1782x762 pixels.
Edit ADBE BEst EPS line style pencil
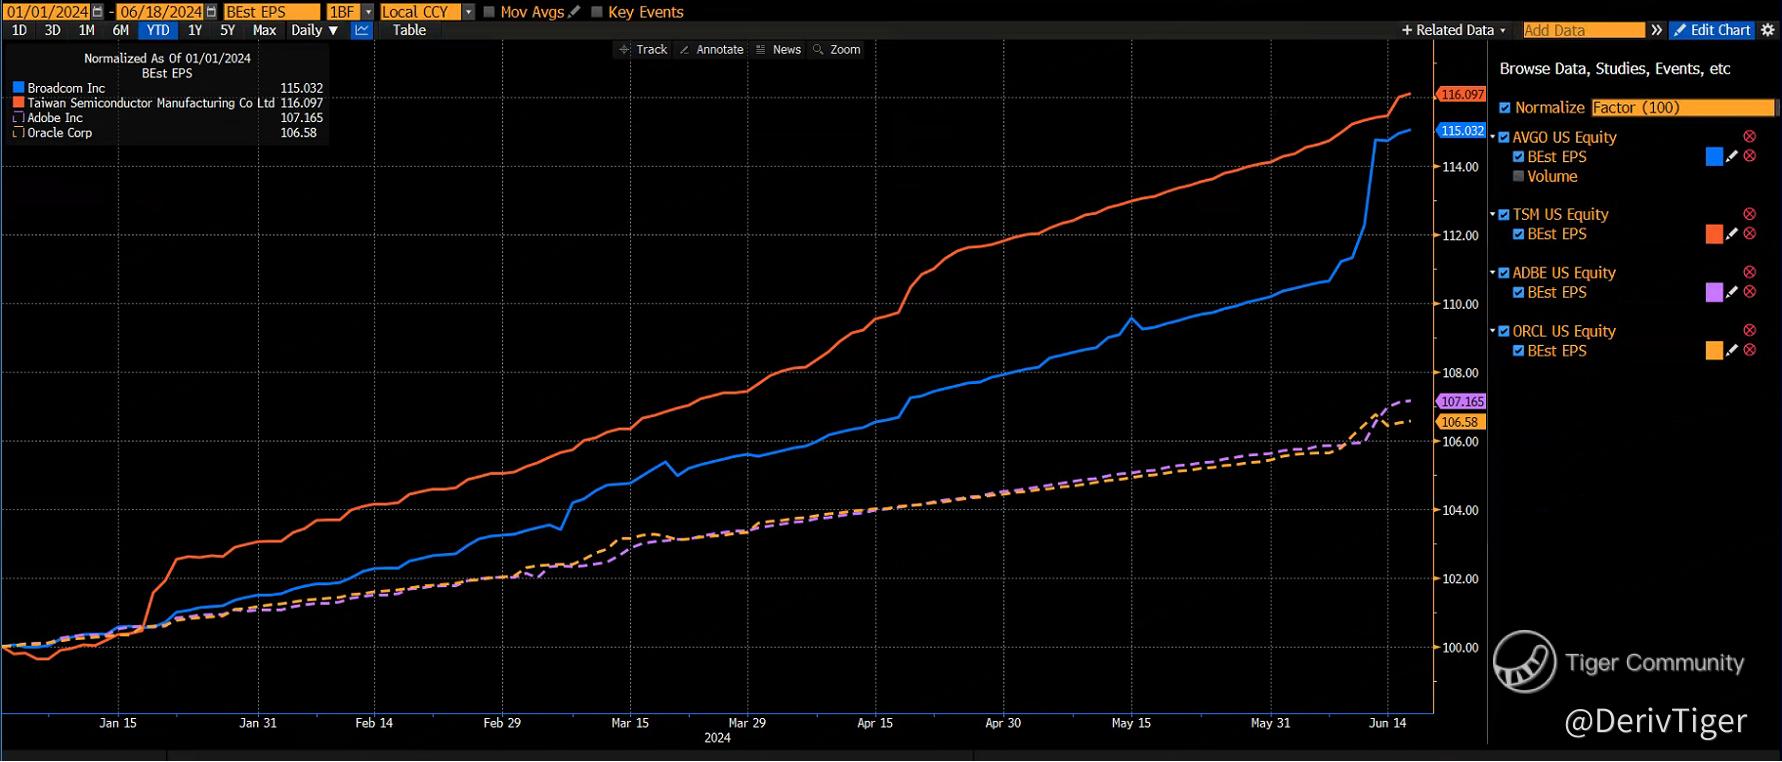pyautogui.click(x=1732, y=292)
